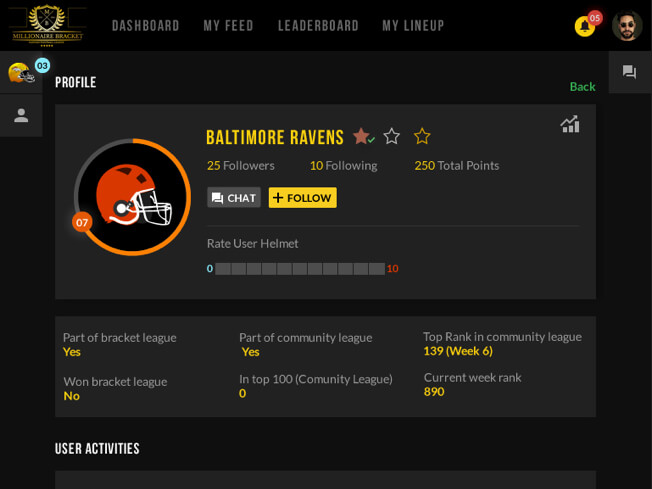Click the 05 notification count badge
652x489 pixels.
pos(595,18)
